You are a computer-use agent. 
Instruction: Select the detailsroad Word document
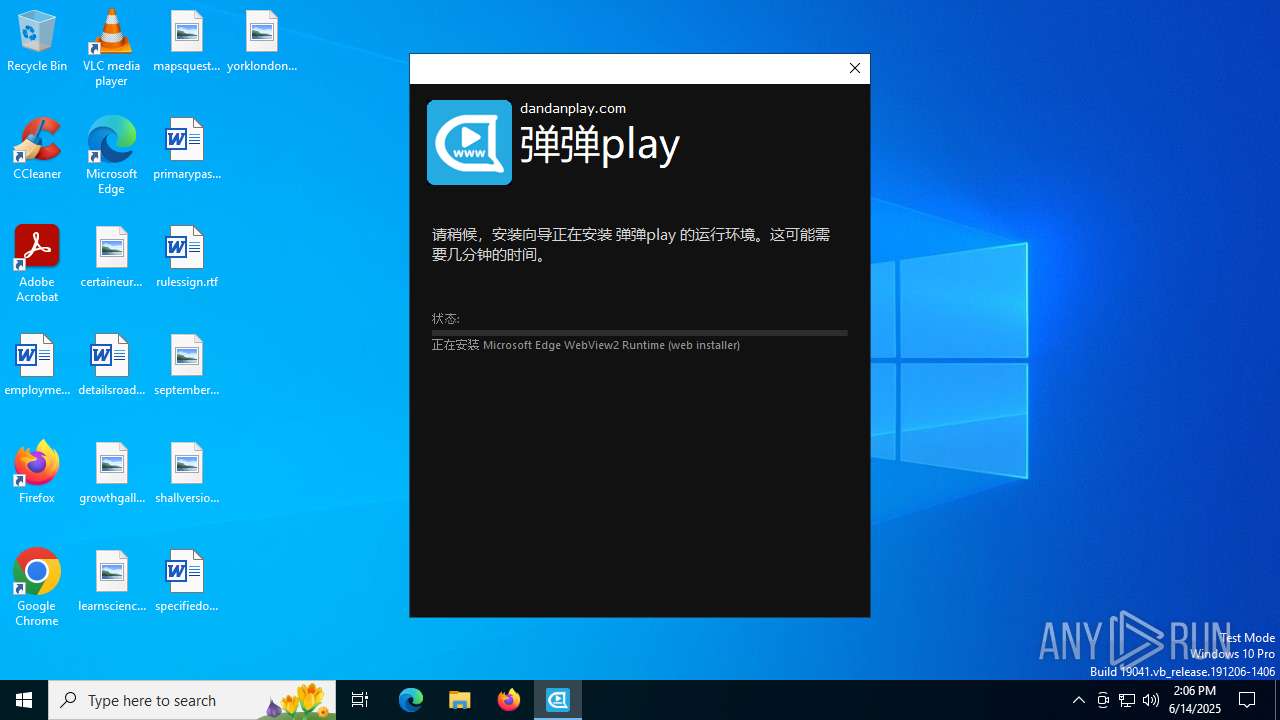[111, 366]
